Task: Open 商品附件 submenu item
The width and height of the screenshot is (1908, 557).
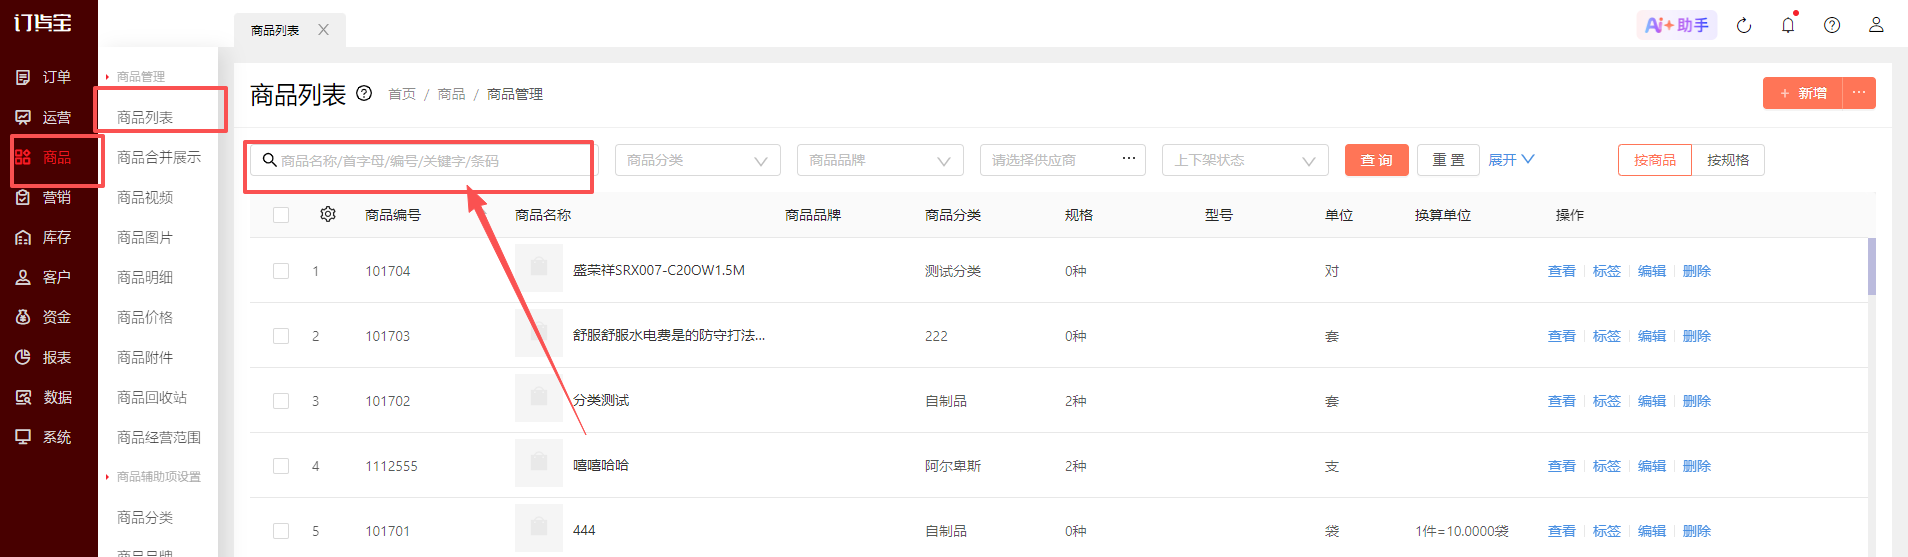Action: [x=145, y=357]
